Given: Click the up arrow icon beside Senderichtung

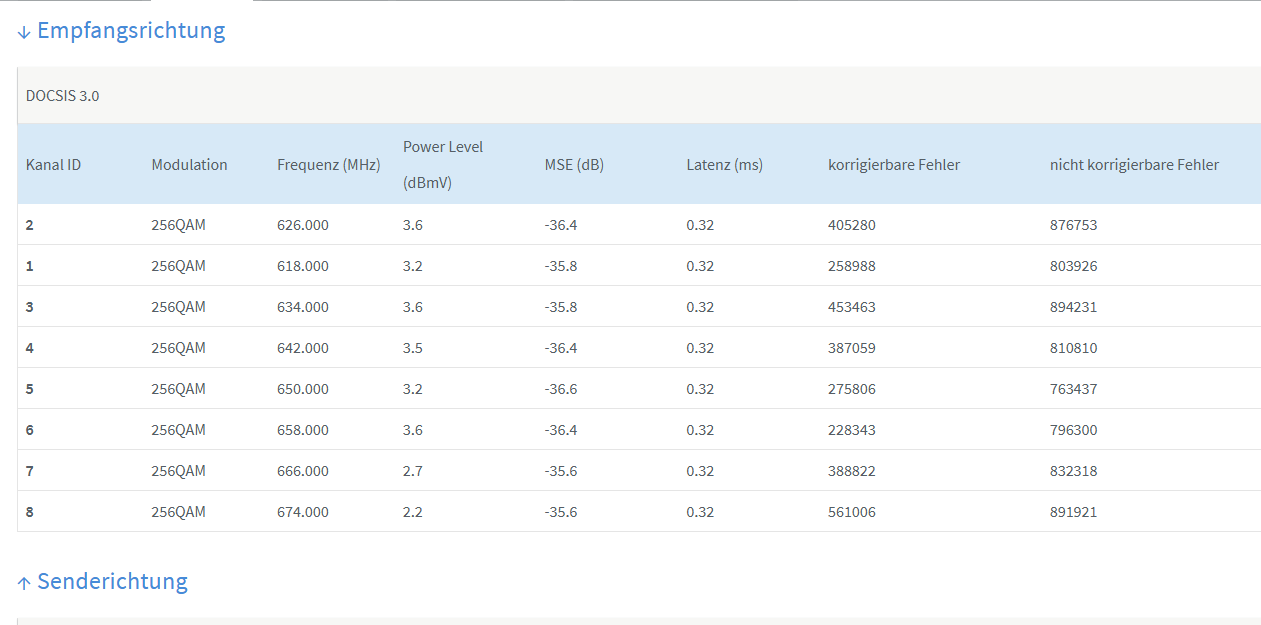Looking at the screenshot, I should (24, 583).
